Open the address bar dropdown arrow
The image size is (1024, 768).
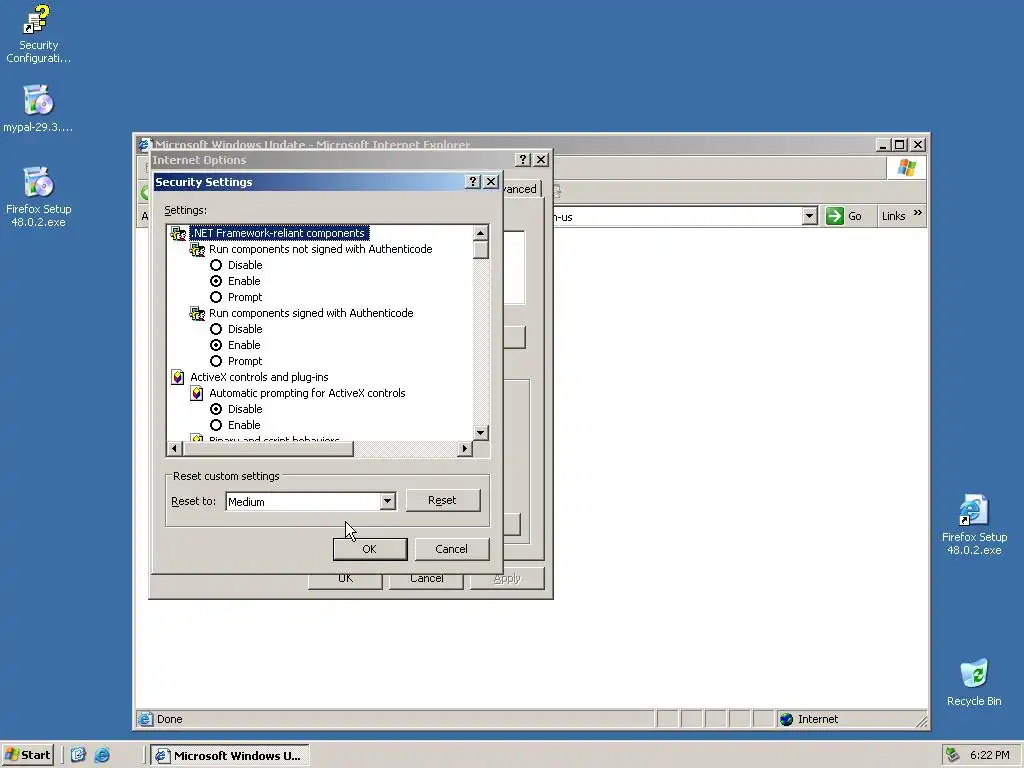coord(809,216)
